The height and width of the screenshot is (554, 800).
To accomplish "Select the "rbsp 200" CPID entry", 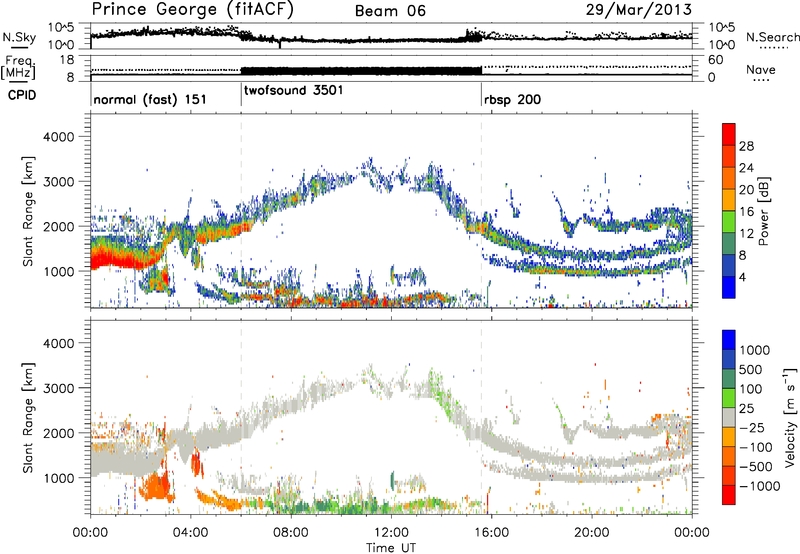I will click(x=512, y=99).
